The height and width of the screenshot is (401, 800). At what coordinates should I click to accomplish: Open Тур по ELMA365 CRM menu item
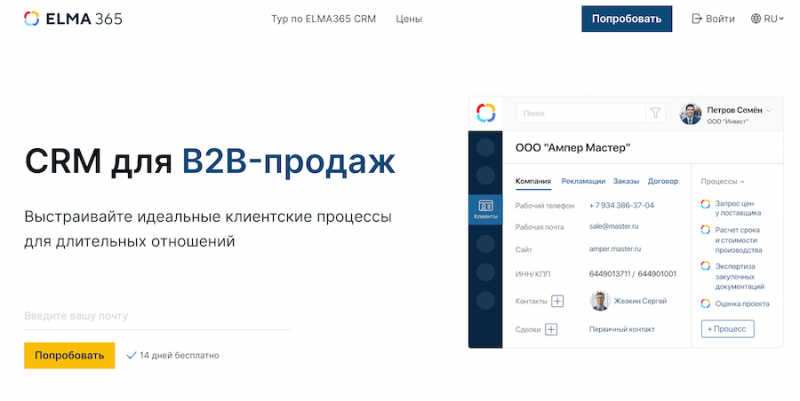point(323,19)
